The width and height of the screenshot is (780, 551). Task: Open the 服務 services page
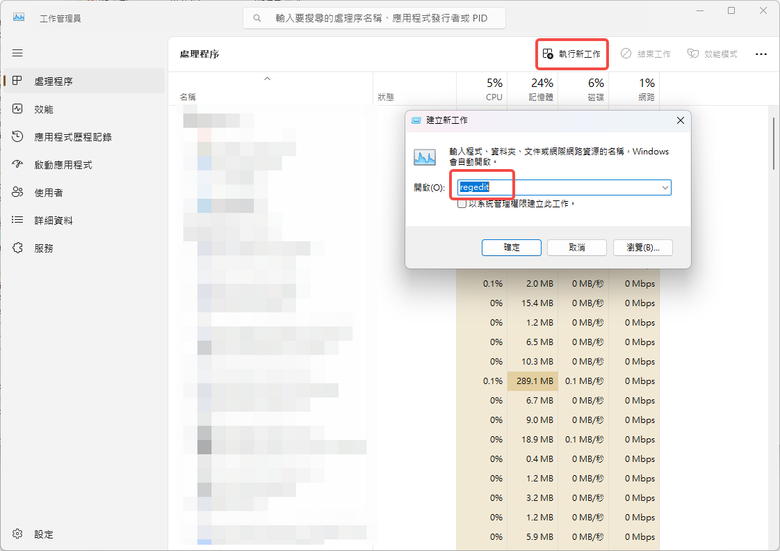85,248
